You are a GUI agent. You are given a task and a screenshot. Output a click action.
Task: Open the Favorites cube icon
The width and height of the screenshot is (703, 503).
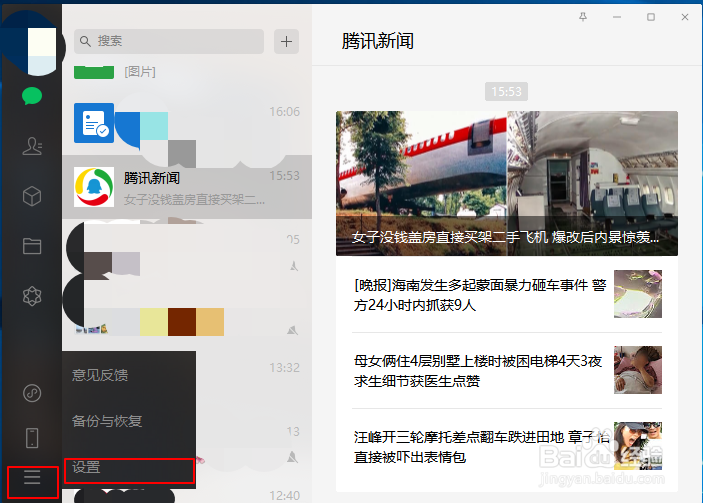point(32,196)
